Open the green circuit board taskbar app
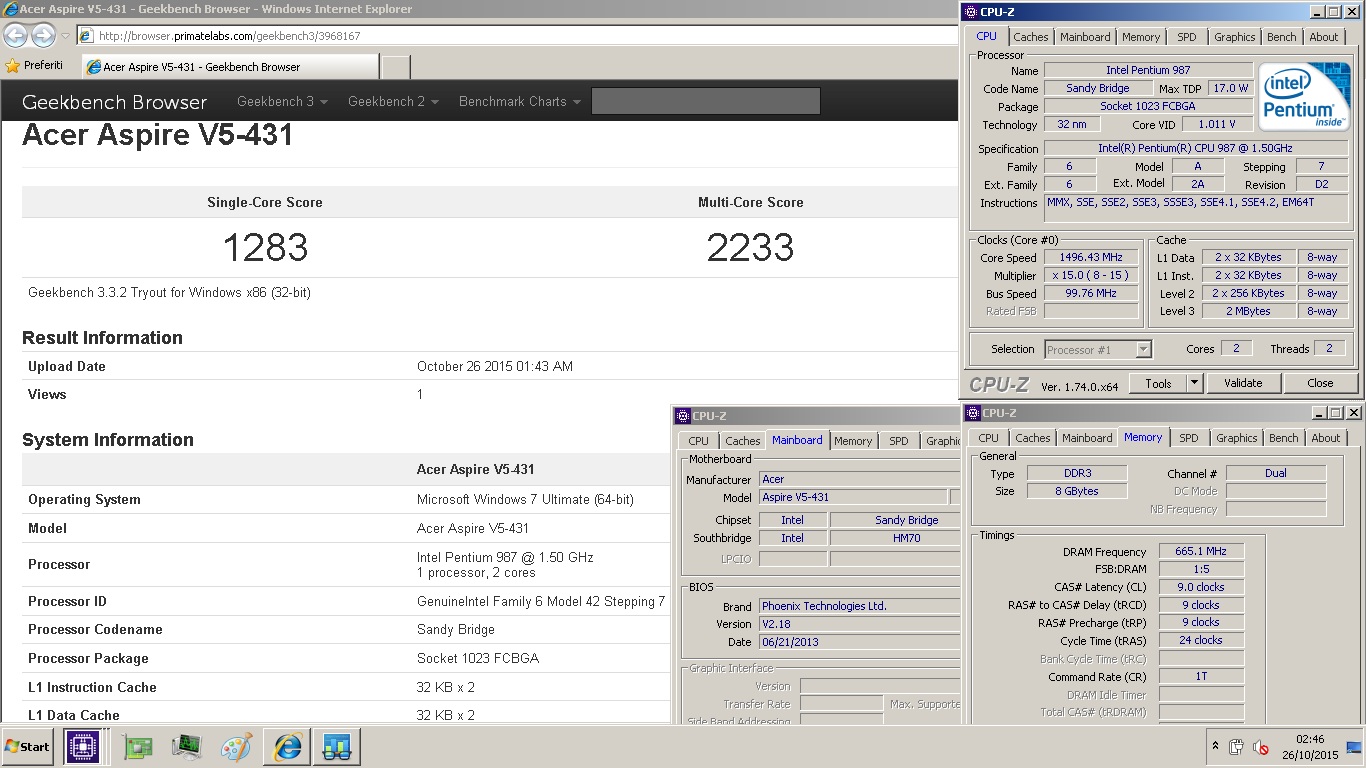 [x=137, y=747]
